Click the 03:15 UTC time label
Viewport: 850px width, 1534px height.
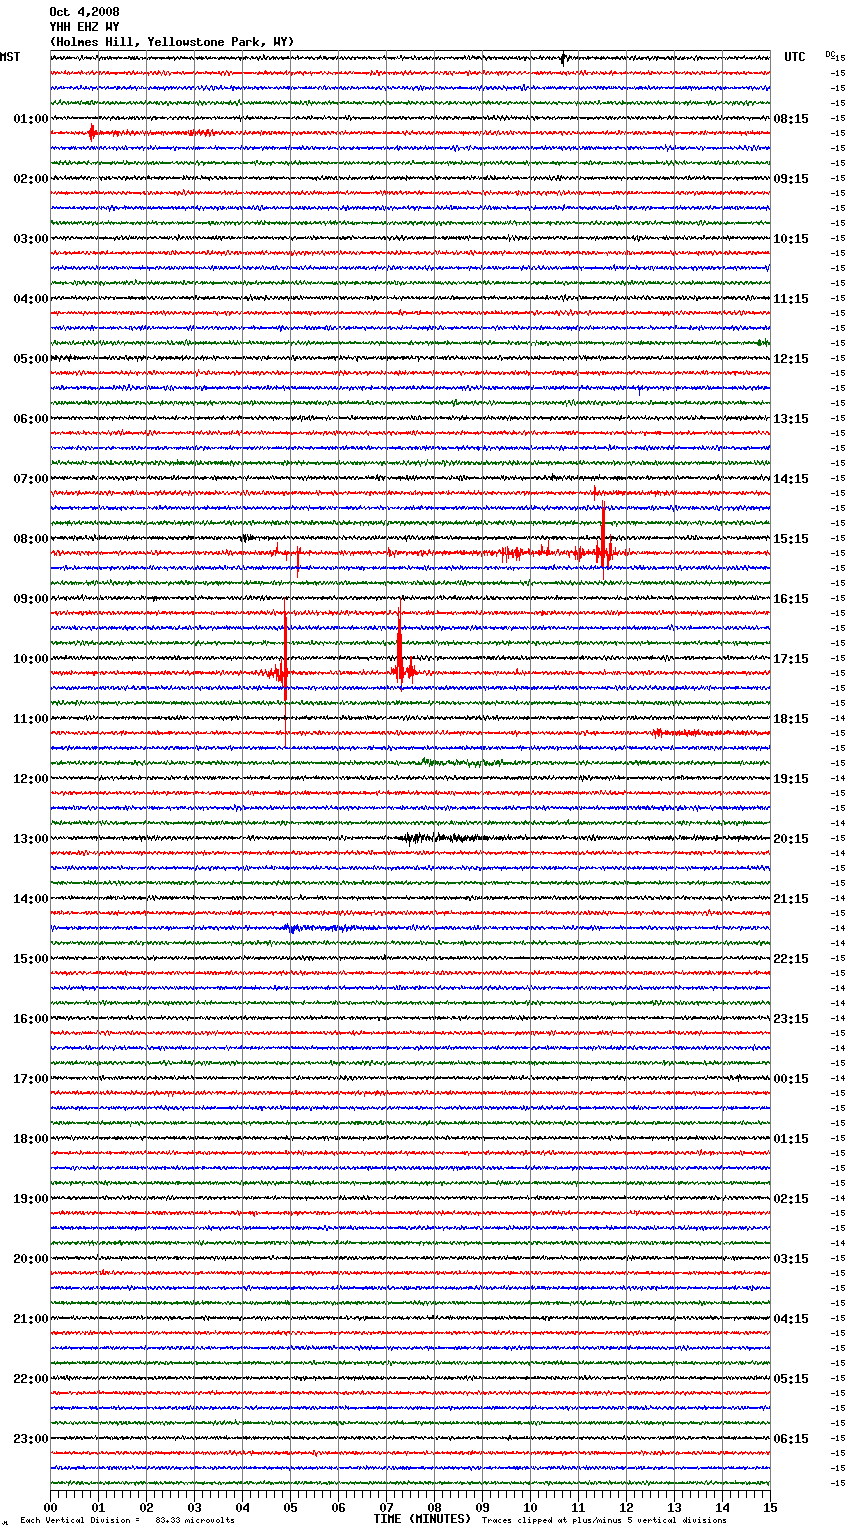791,1259
